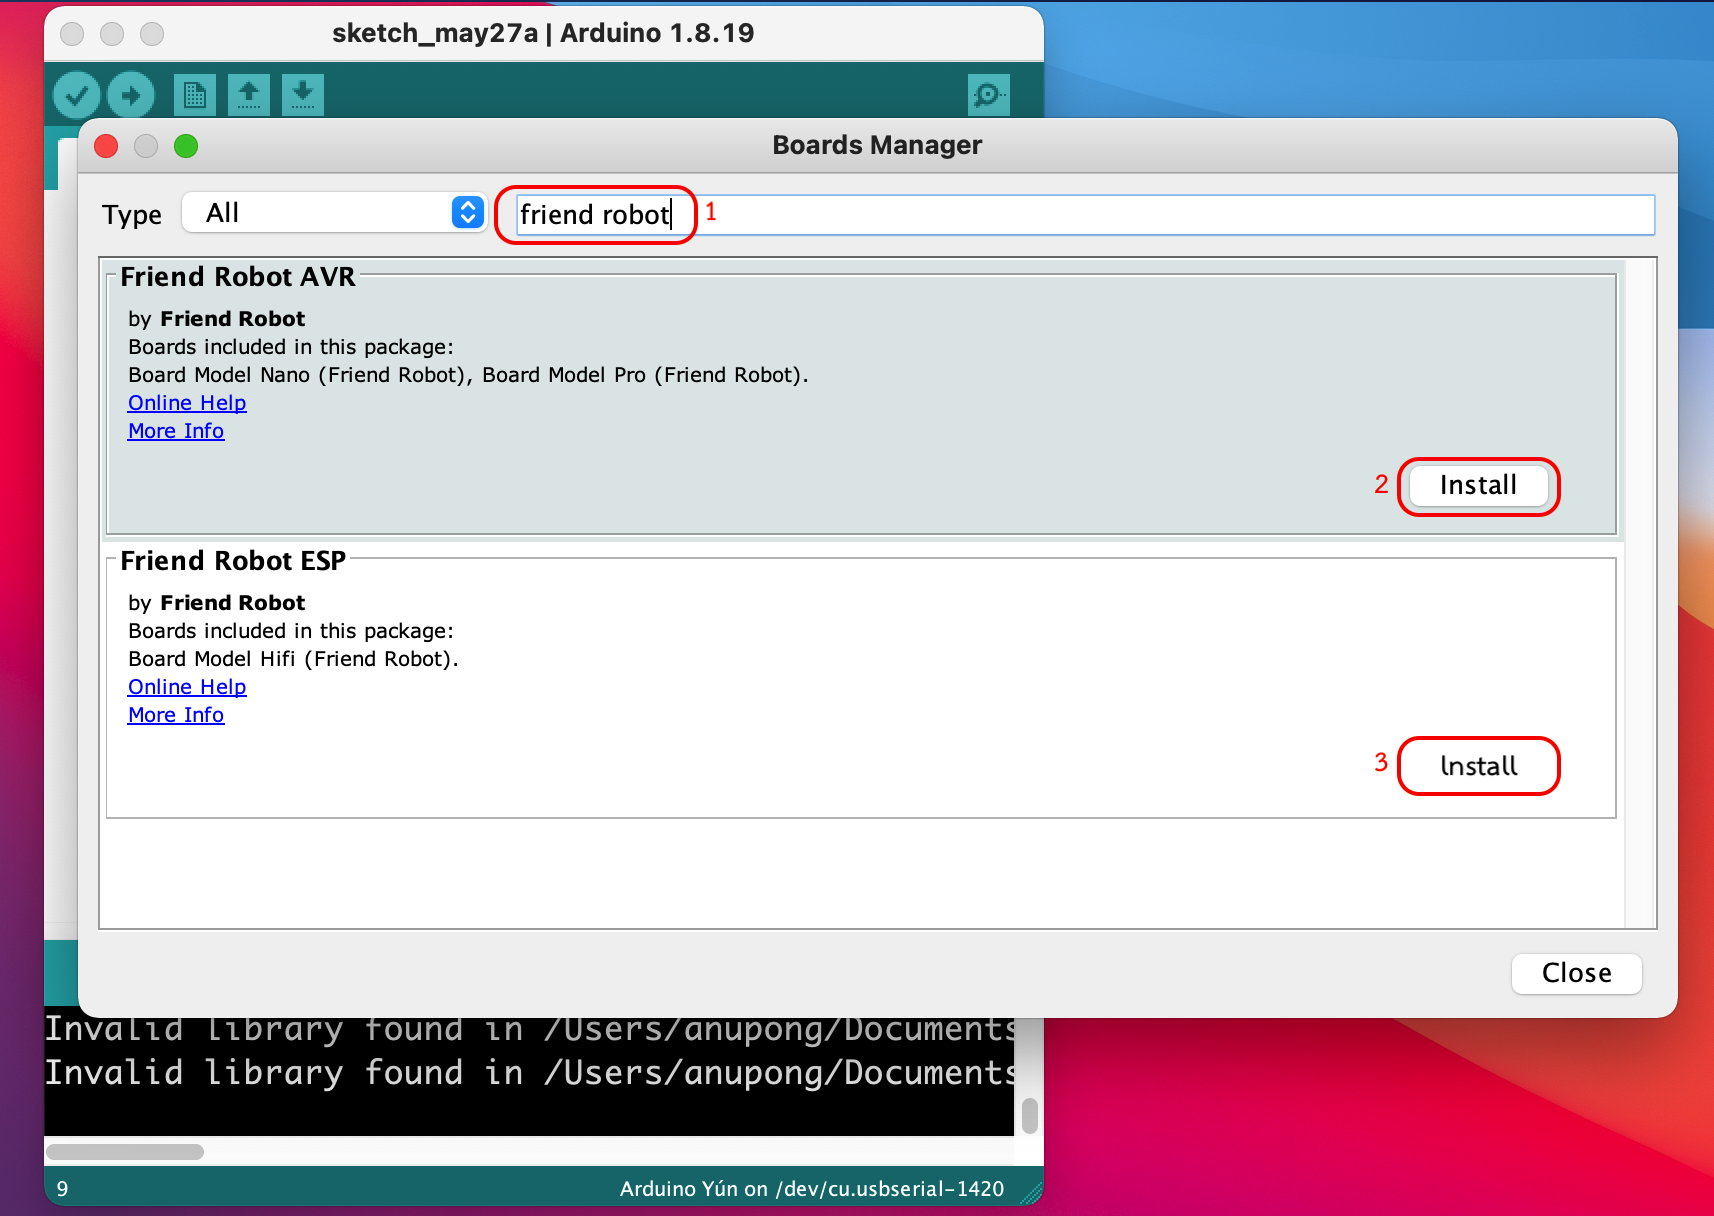Click the search field containing 'friend robot'

tap(1085, 215)
